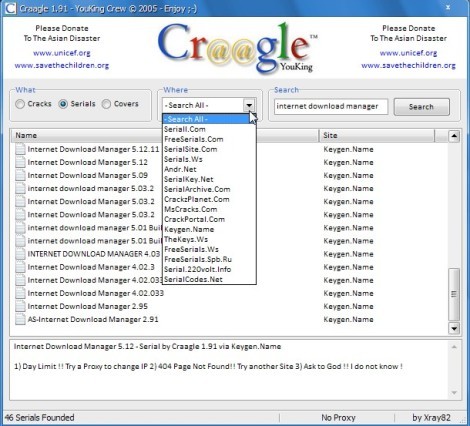The image size is (470, 426).
Task: Select 'Internet Download Manager 5.12' result
Action: click(88, 162)
